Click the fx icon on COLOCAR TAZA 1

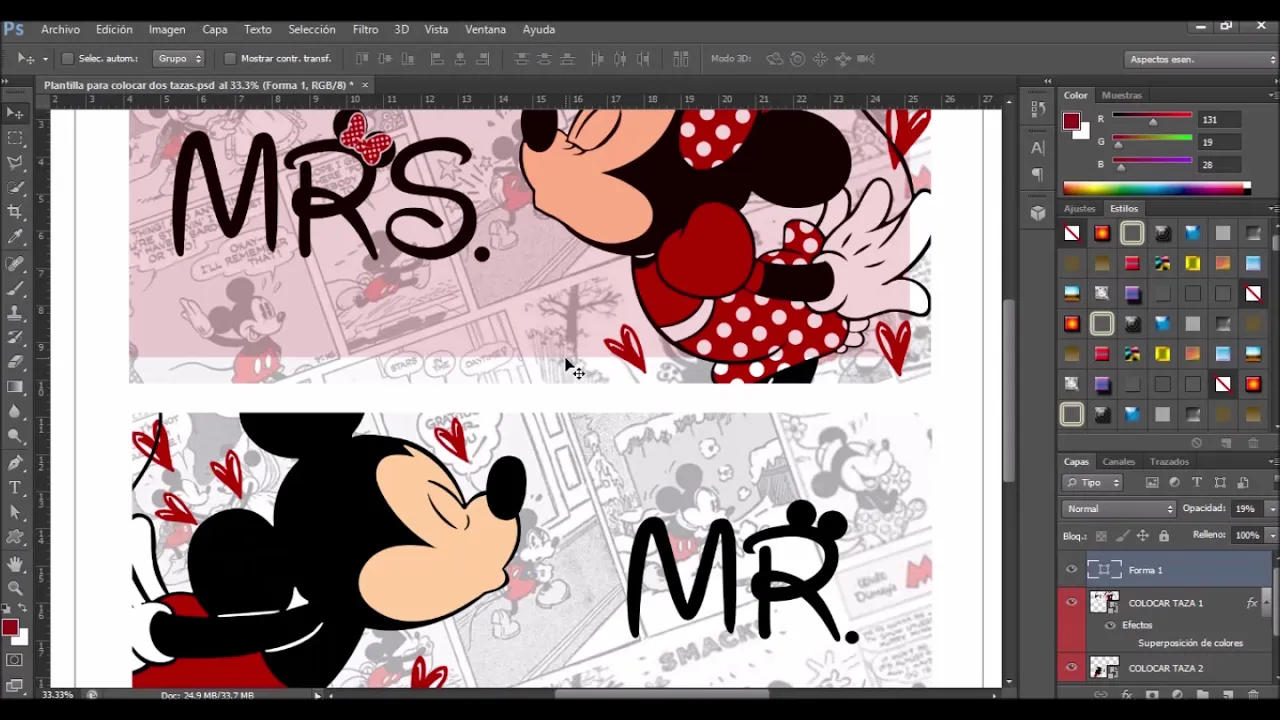pos(1251,603)
